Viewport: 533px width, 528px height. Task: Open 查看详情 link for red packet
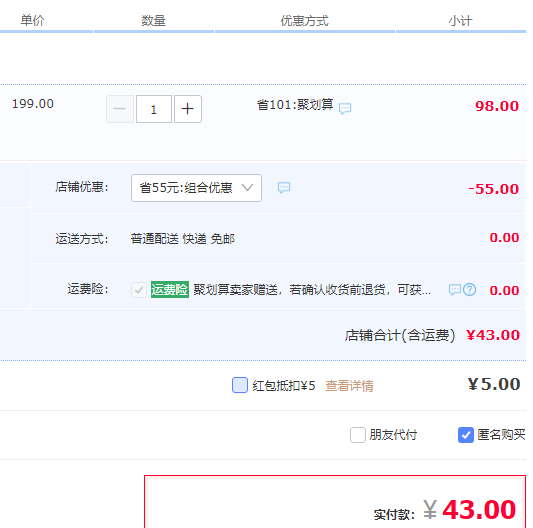click(349, 386)
